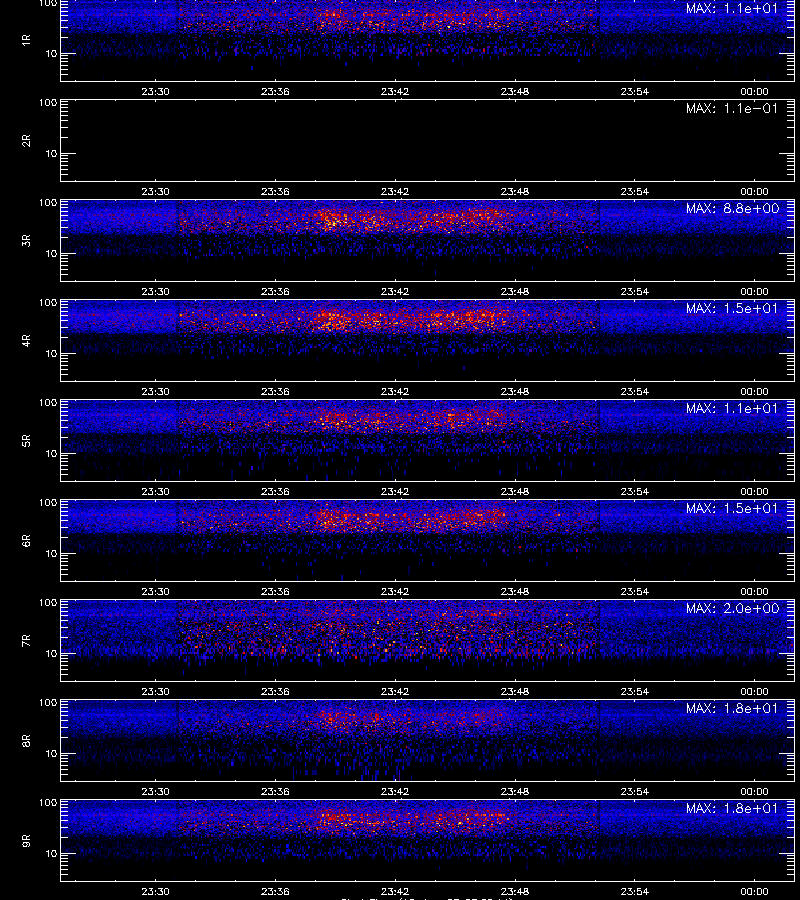The image size is (800, 900).
Task: Click the 00:00 time label below panel 8R
Action: 754,792
